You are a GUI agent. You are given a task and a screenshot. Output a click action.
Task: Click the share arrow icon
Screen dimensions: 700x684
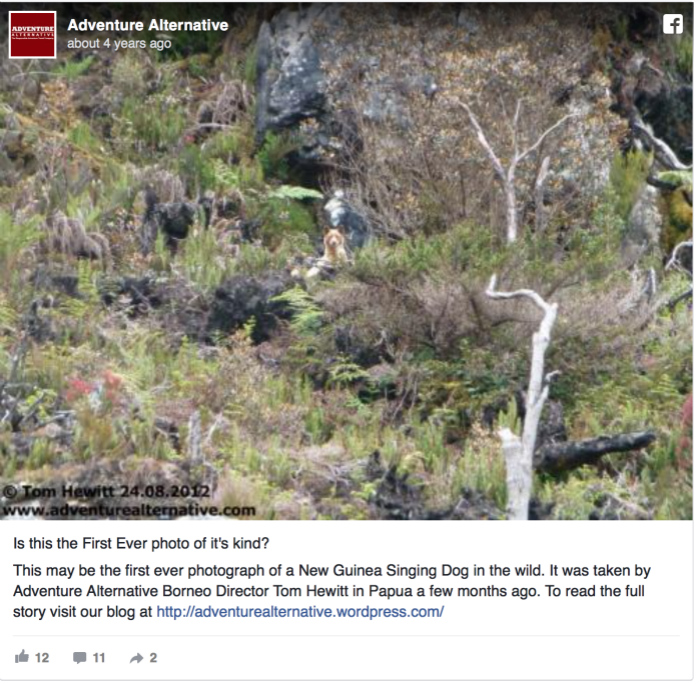(137, 658)
